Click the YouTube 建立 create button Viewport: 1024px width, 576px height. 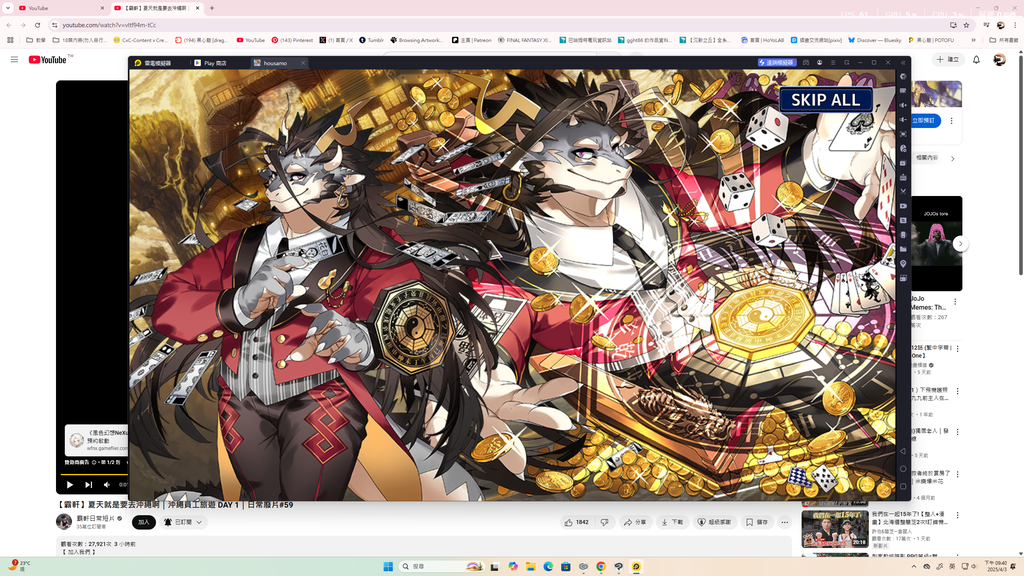tap(948, 59)
